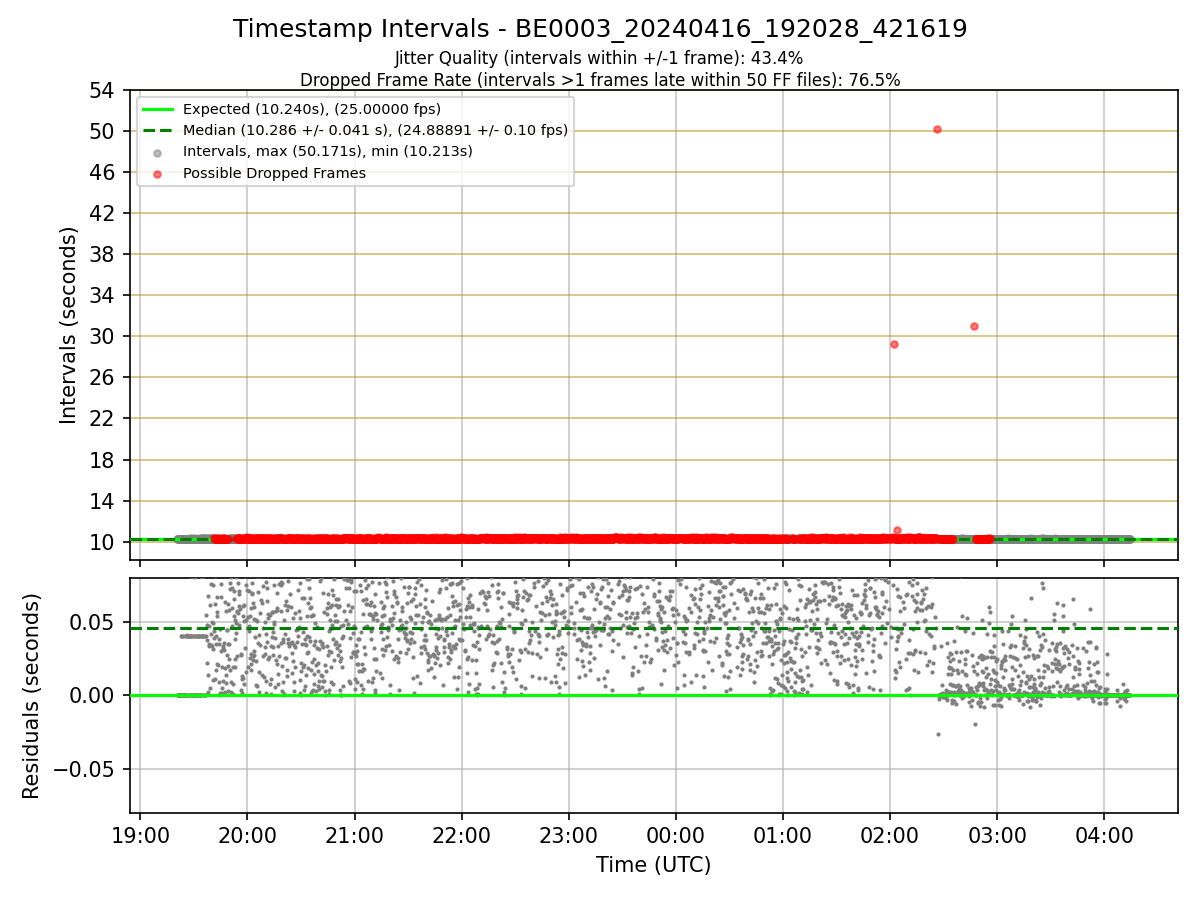Click the "20:00" x-axis tick label

point(247,835)
